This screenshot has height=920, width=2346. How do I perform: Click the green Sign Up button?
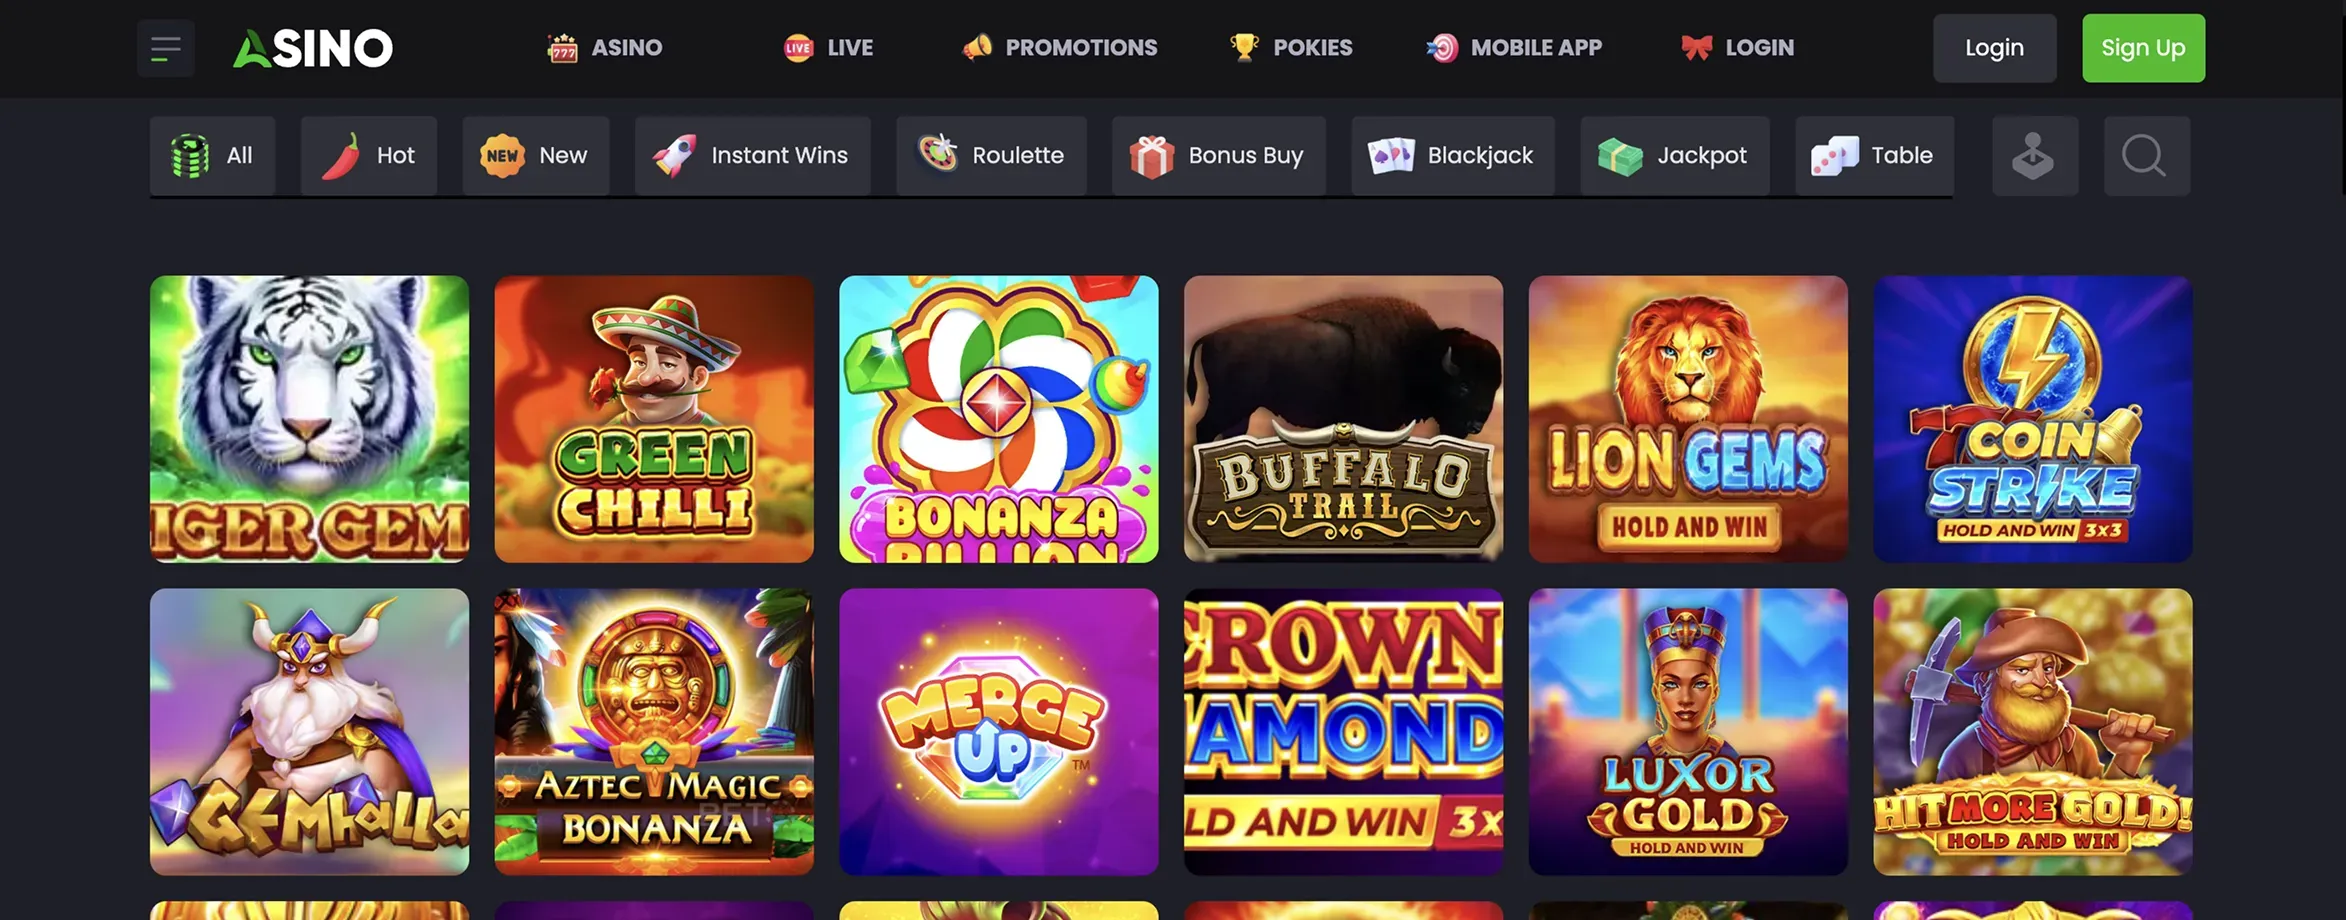pyautogui.click(x=2143, y=48)
